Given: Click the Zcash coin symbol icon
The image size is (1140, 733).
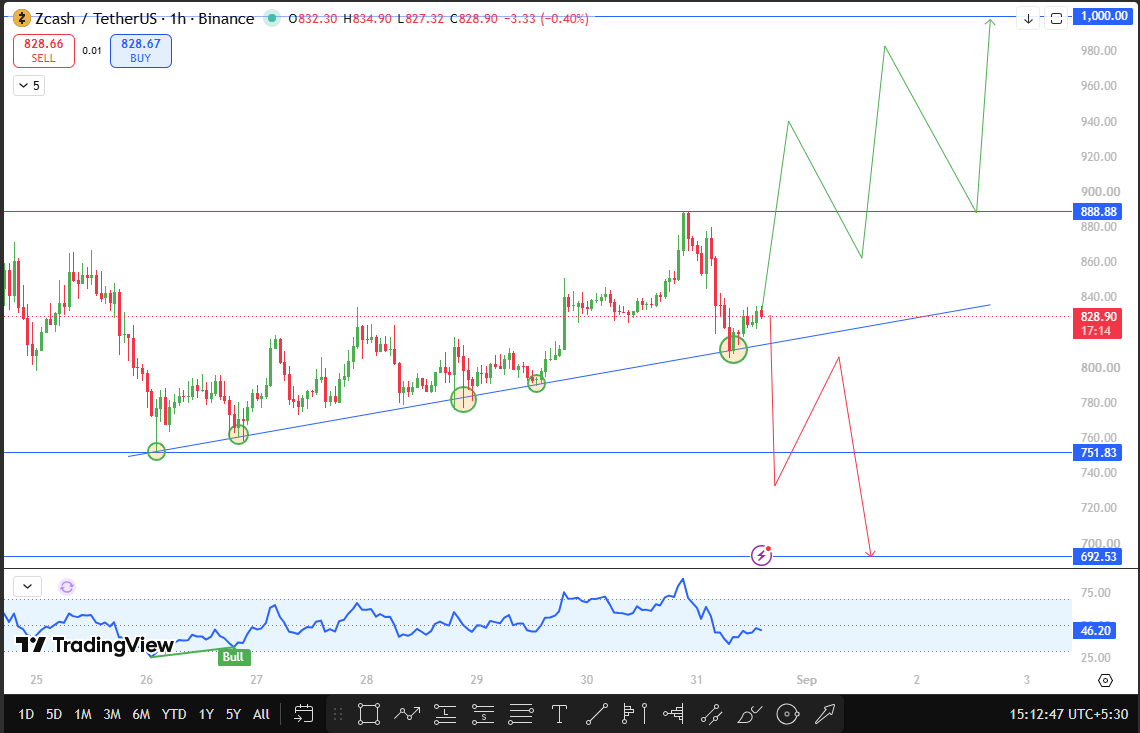Looking at the screenshot, I should (22, 18).
